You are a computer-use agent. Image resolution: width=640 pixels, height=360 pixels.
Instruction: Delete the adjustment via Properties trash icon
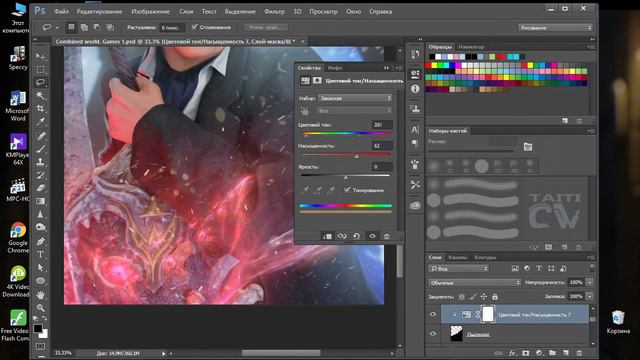387,236
